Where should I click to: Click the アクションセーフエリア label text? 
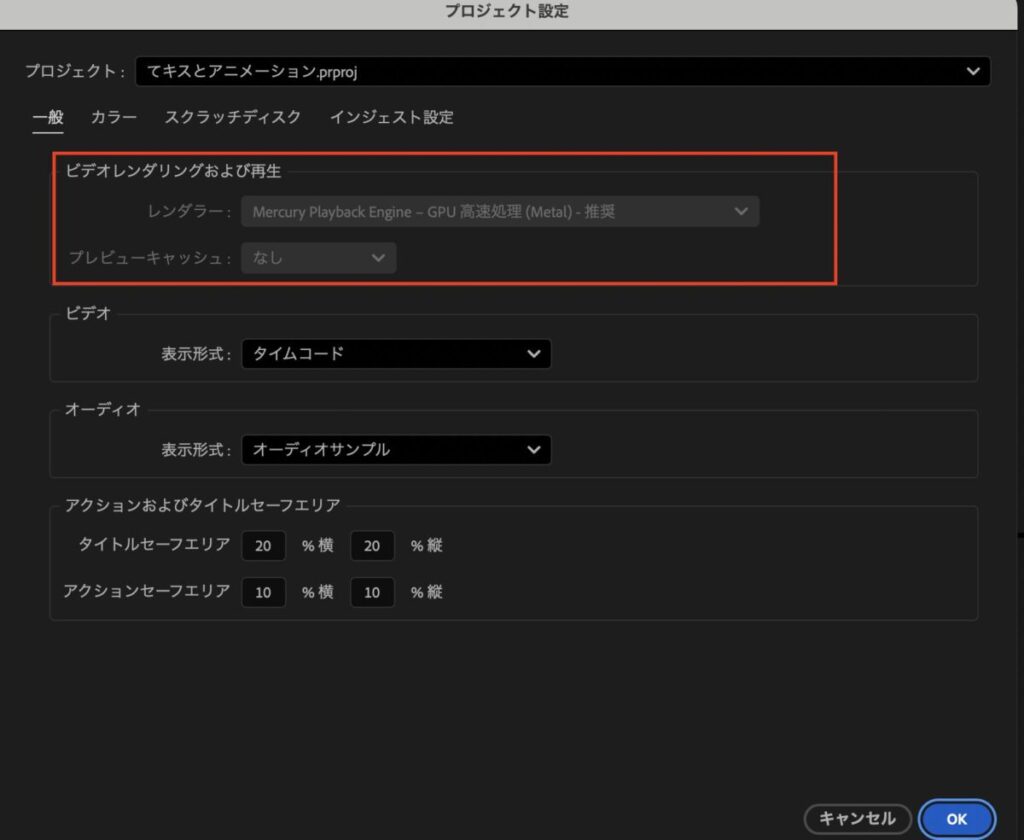point(146,591)
